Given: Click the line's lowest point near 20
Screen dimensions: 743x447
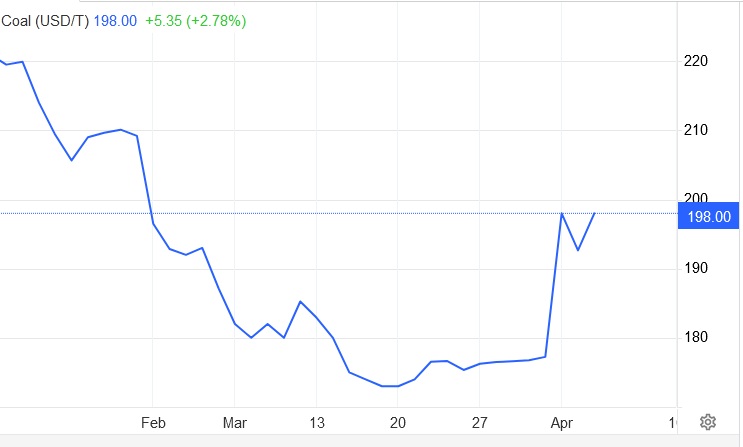Looking at the screenshot, I should 390,386.
